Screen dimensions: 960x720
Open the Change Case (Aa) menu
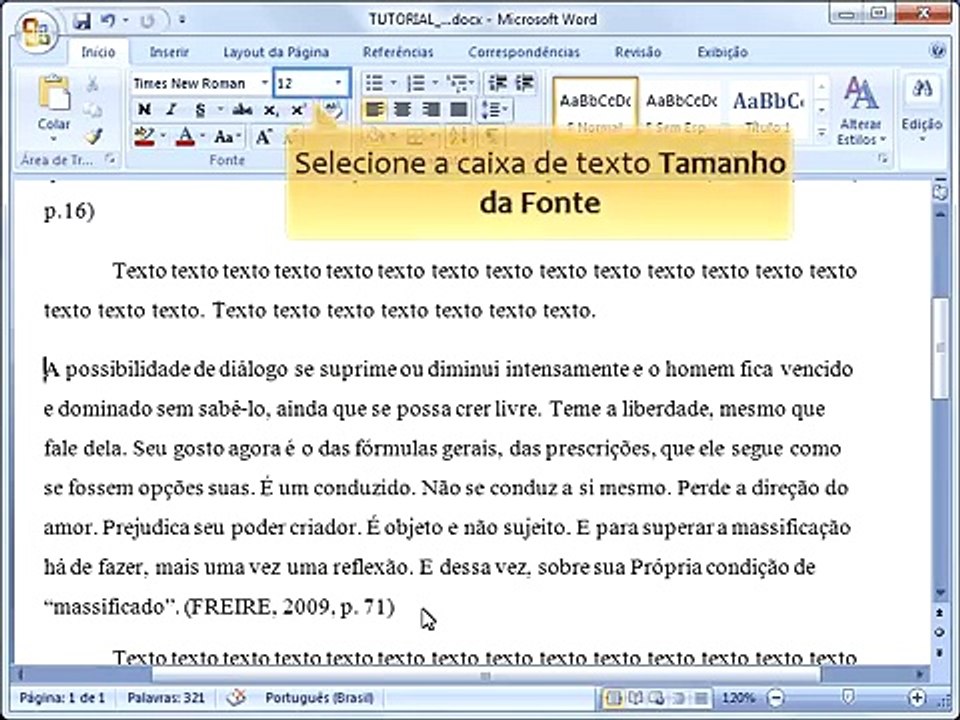[x=227, y=137]
